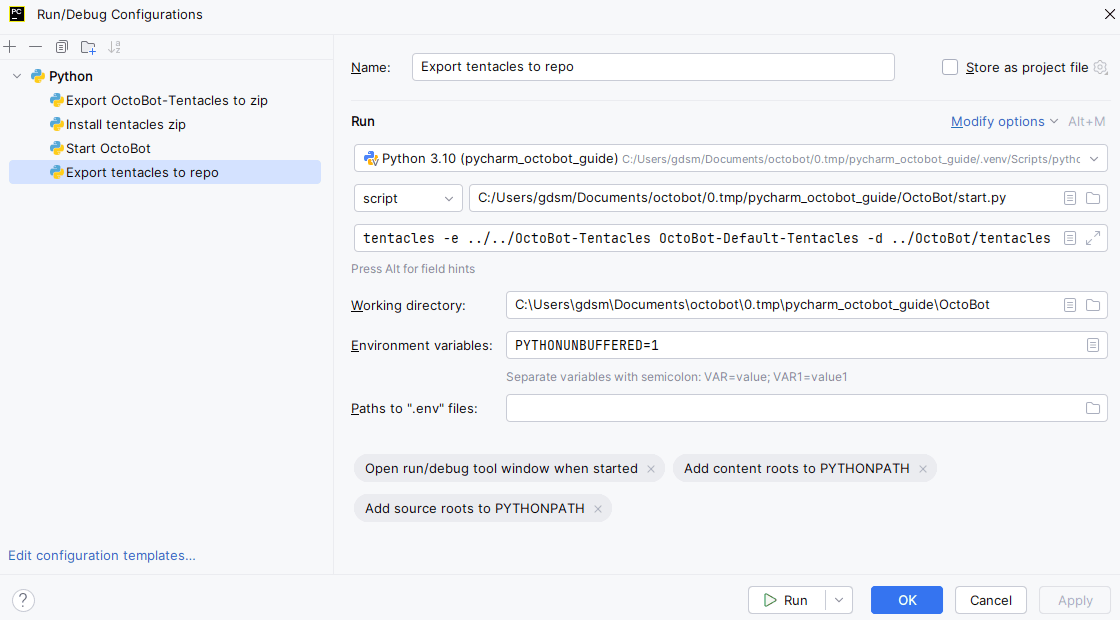This screenshot has width=1120, height=620.
Task: Remove selected configuration with minus icon
Action: click(x=35, y=47)
